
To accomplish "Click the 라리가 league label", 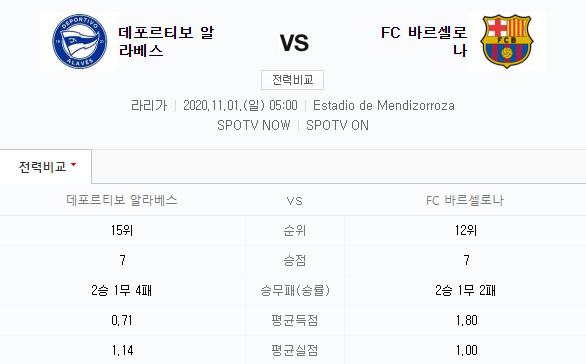I will click(x=149, y=105).
